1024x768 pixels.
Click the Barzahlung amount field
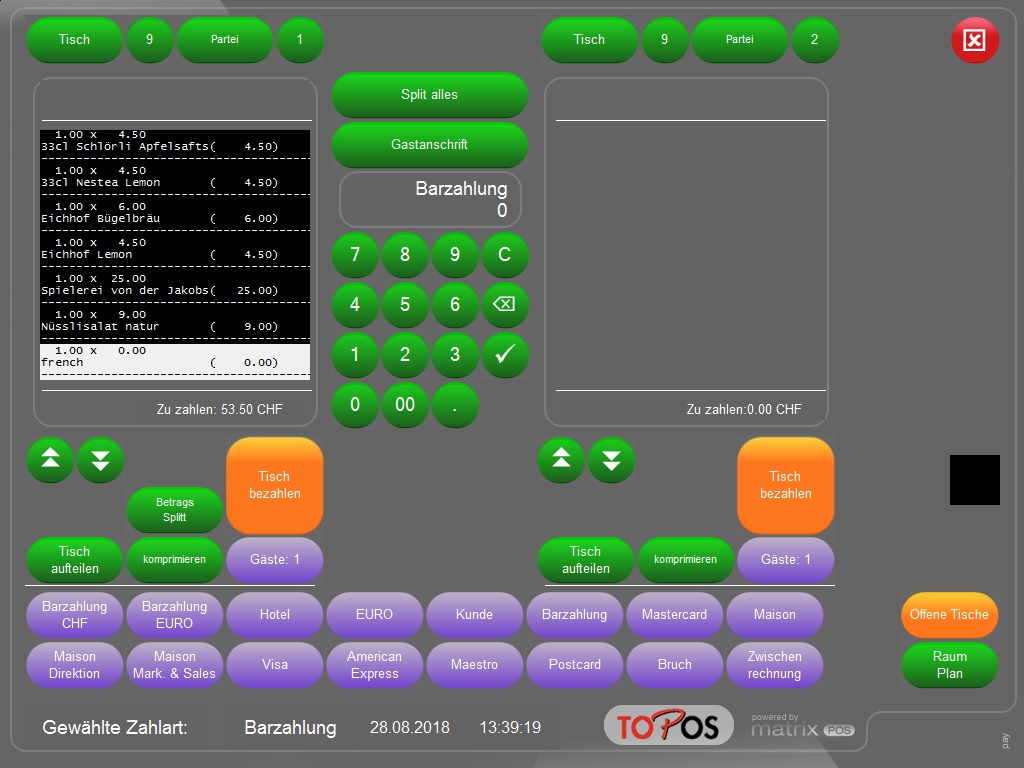431,199
